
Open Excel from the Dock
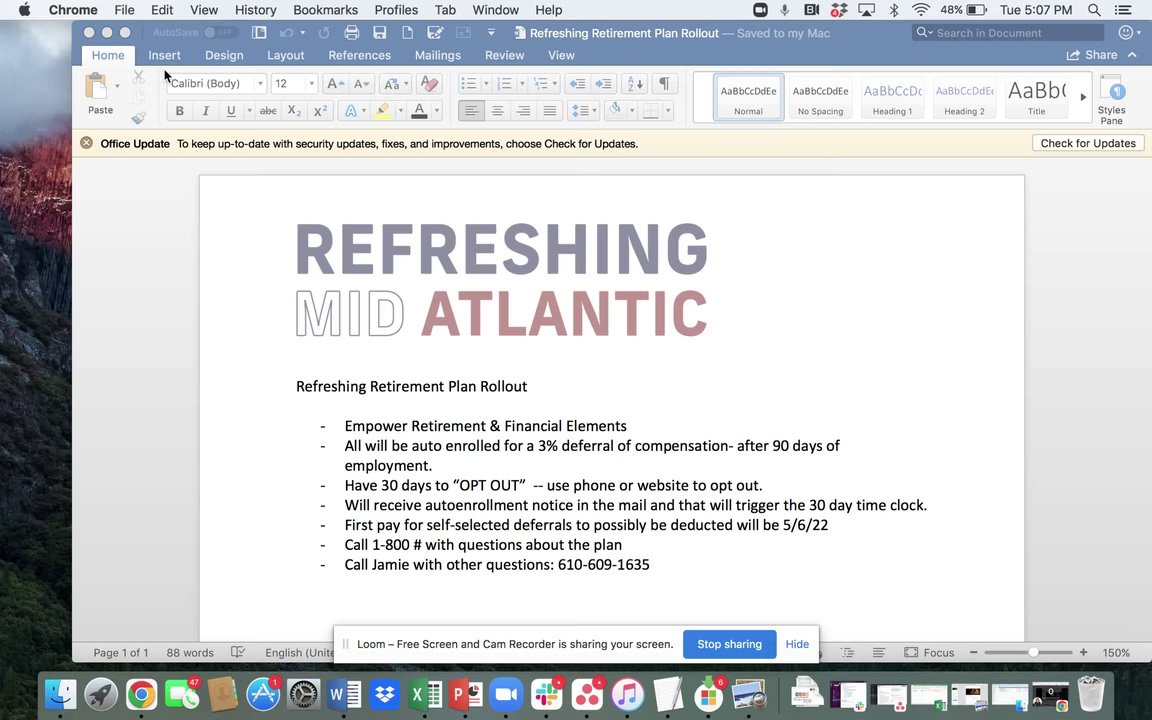coord(425,694)
